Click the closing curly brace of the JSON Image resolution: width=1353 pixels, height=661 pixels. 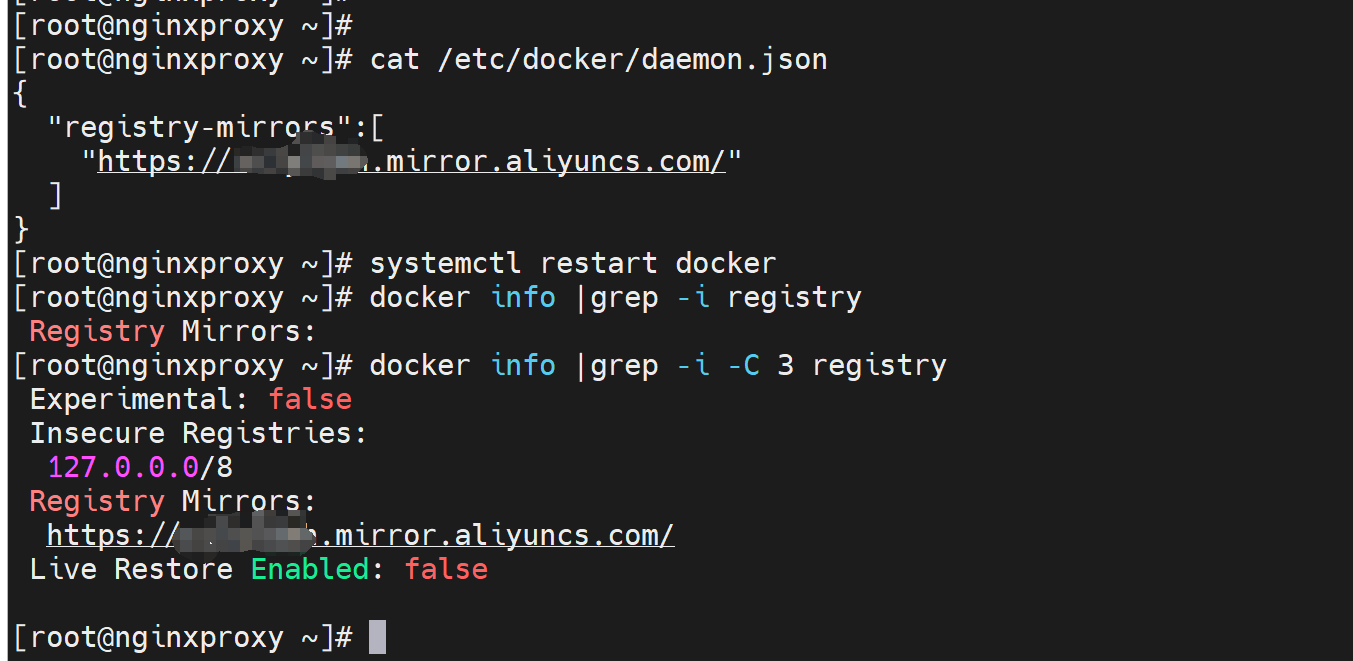[x=22, y=229]
